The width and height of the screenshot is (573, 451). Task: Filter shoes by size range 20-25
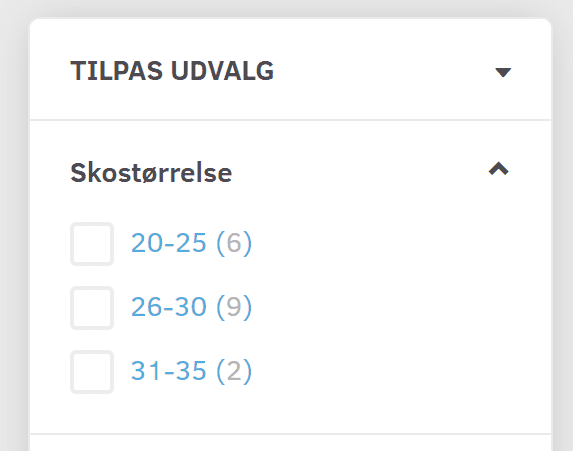point(168,243)
